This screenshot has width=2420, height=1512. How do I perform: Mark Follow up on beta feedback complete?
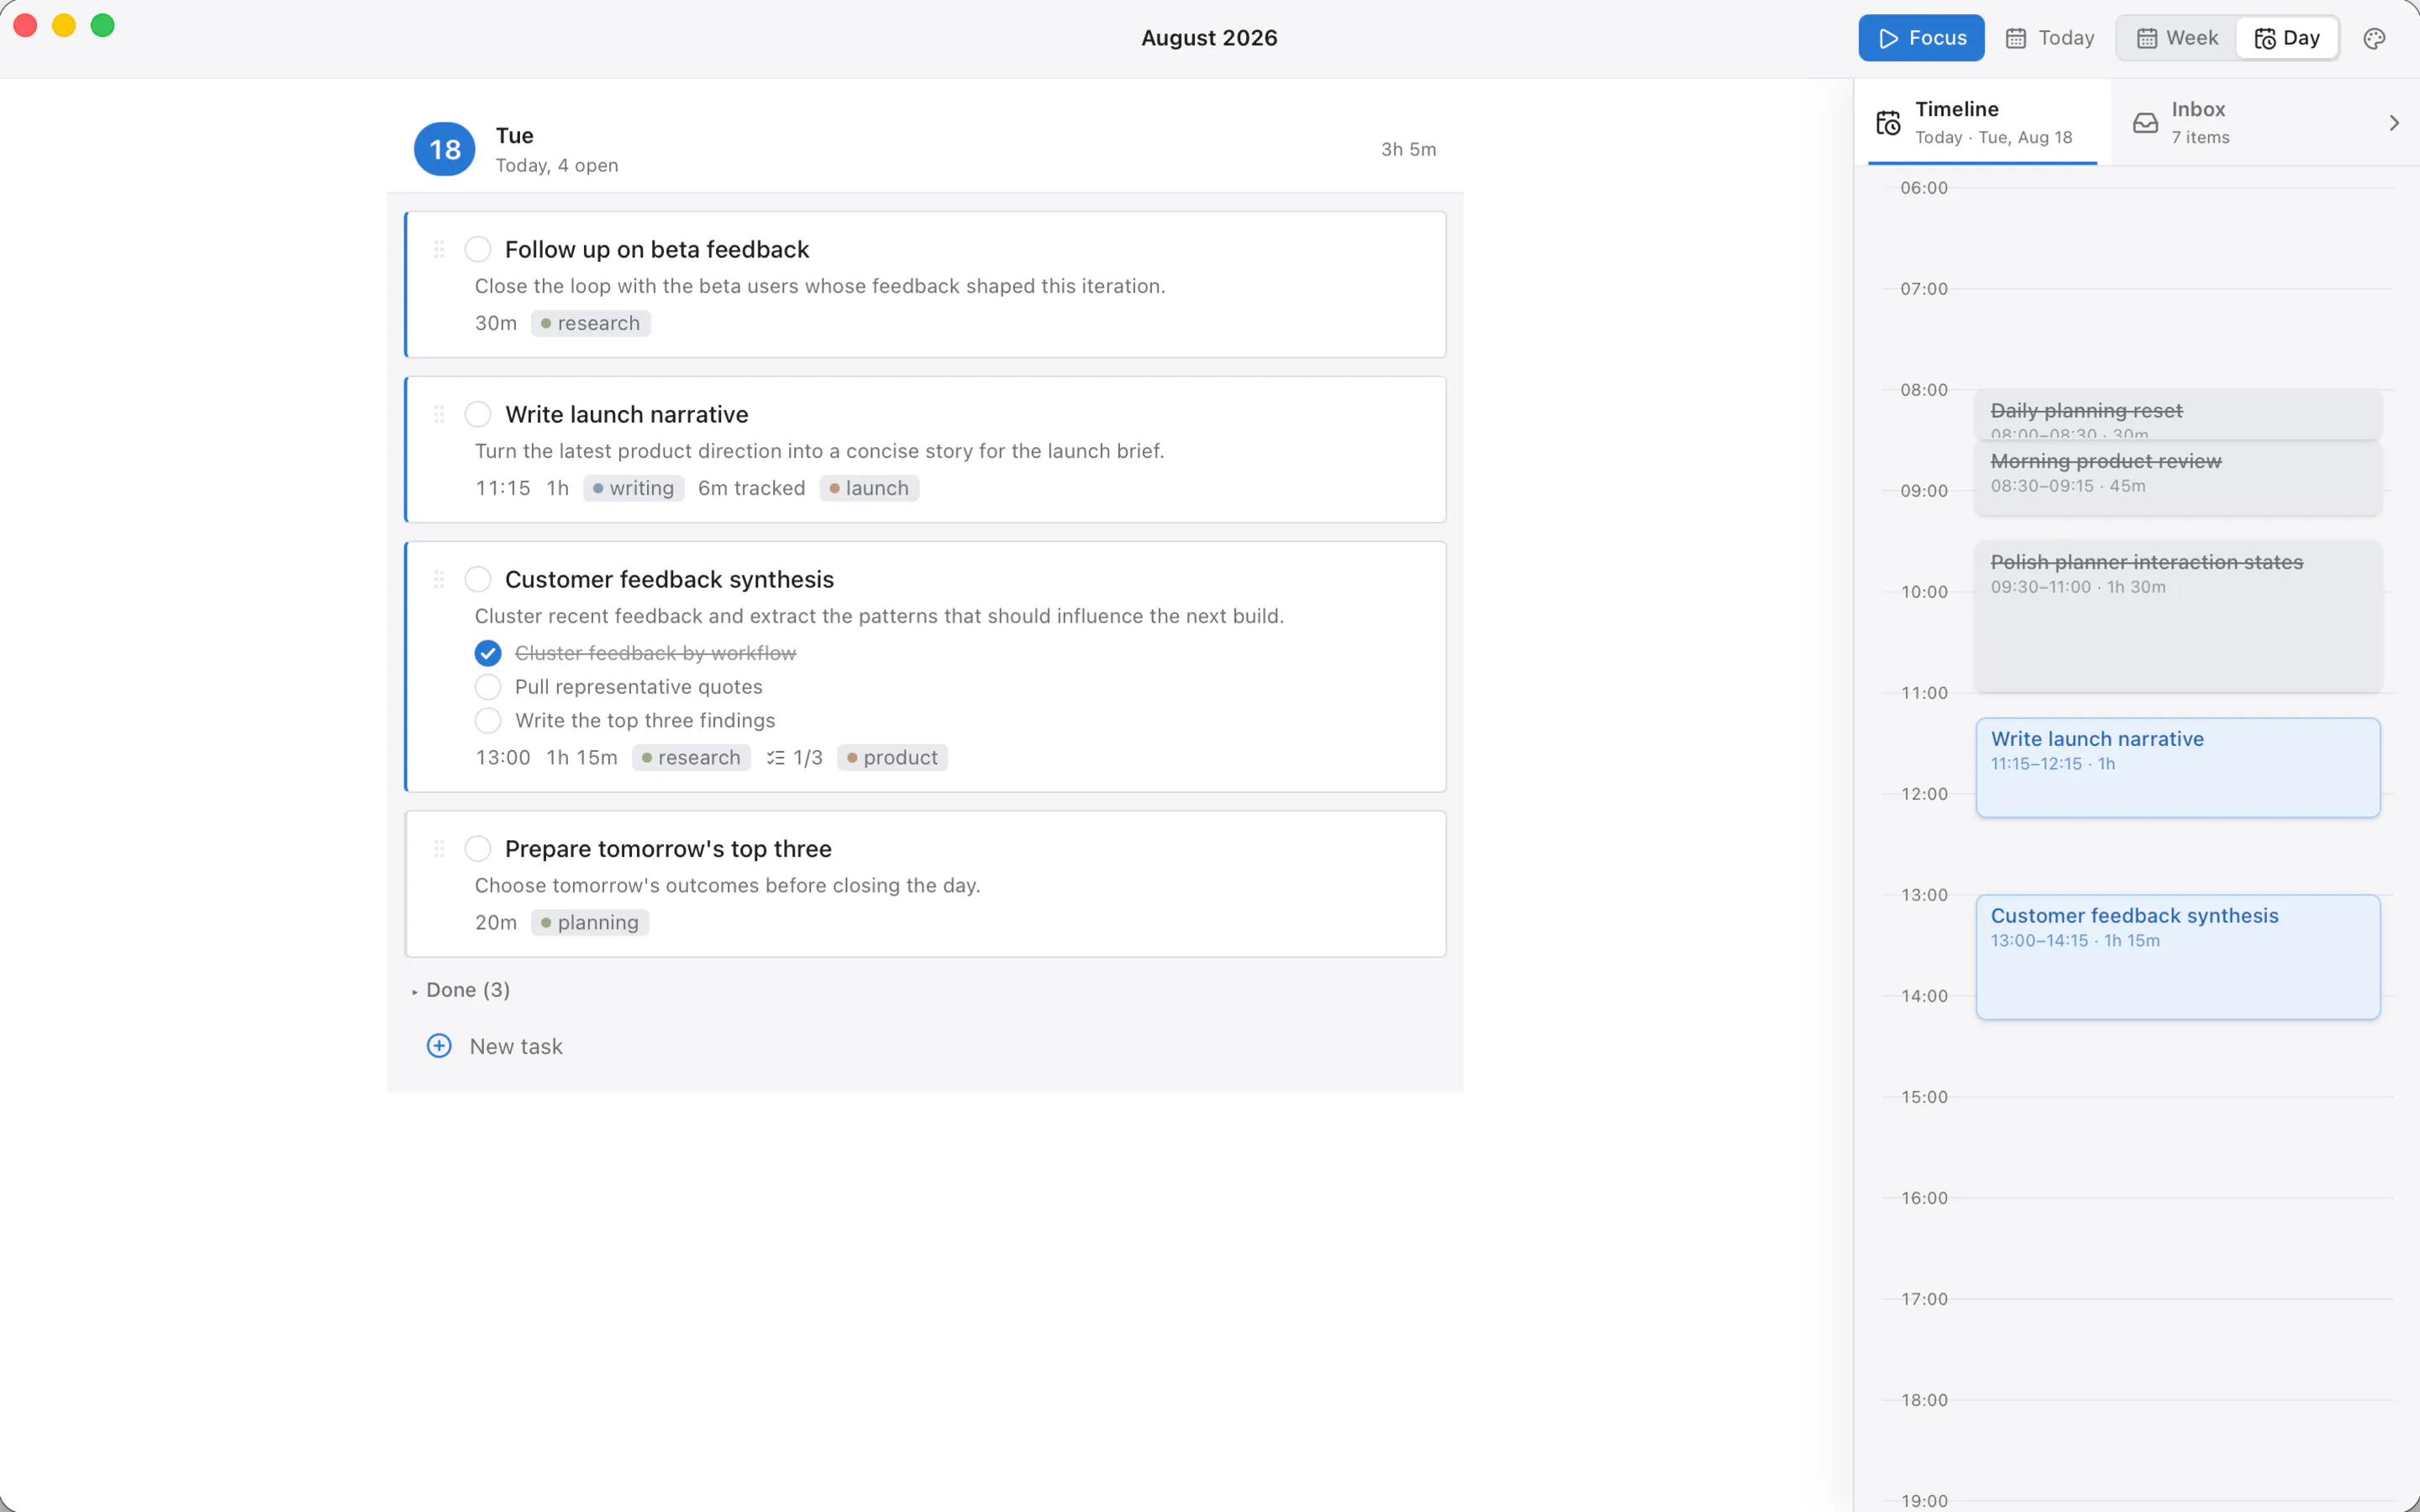(478, 249)
